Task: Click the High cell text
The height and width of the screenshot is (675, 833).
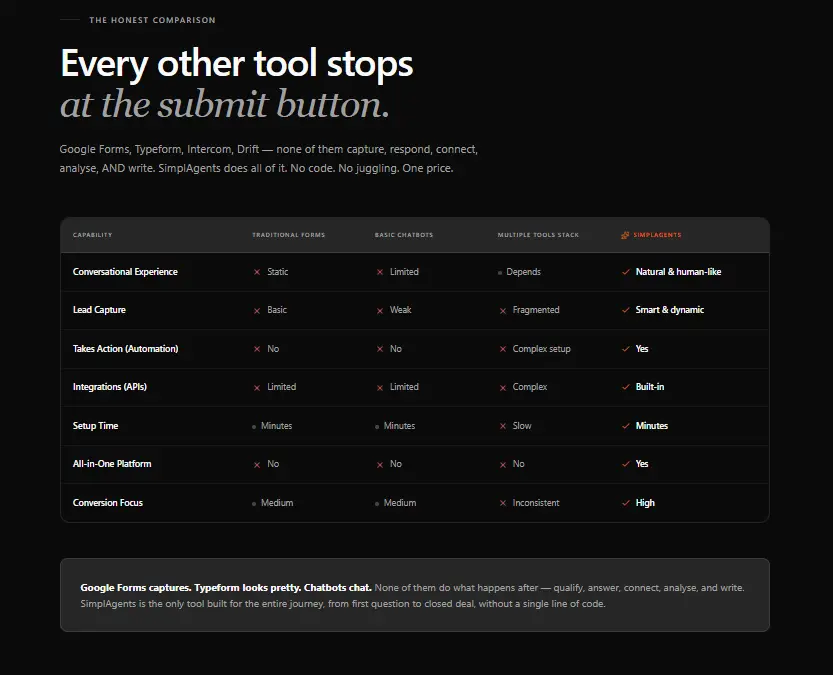Action: 645,502
